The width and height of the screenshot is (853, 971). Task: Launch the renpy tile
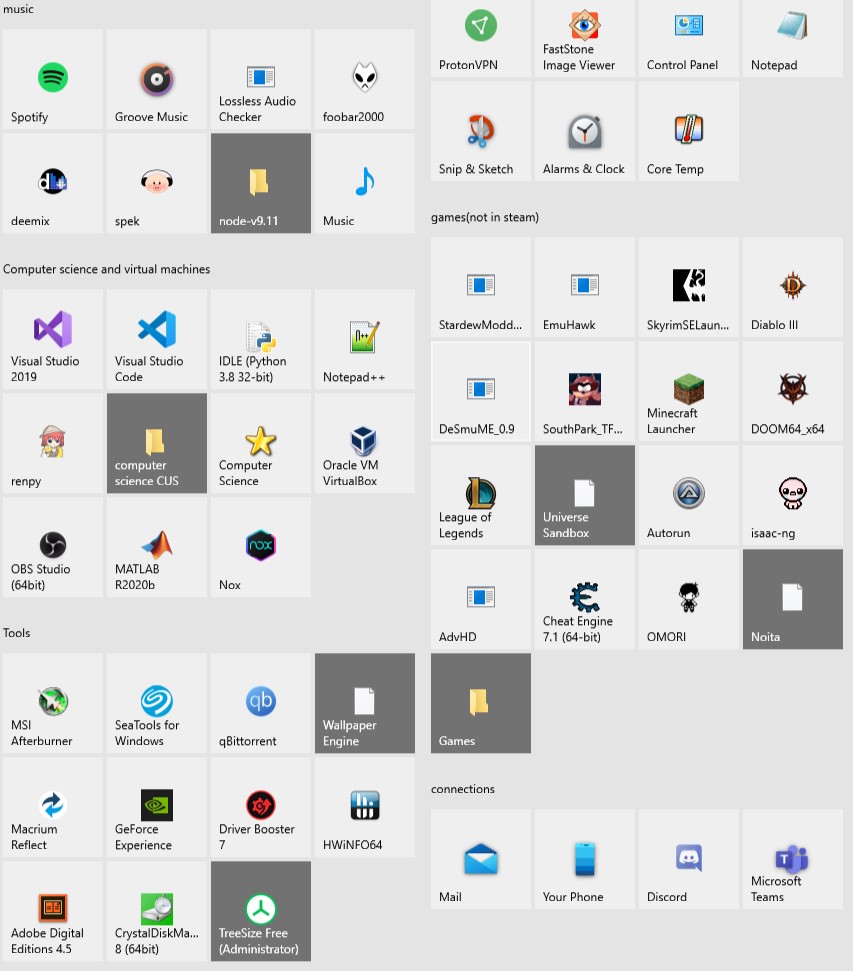tap(53, 443)
